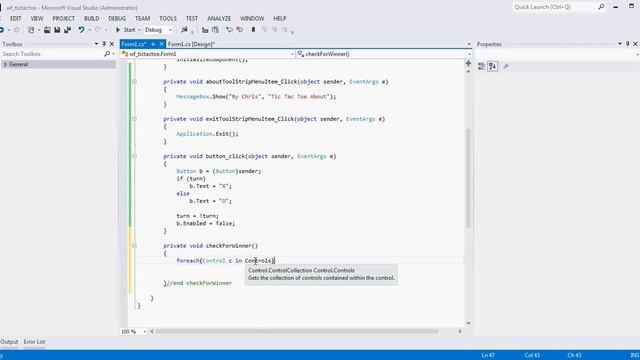Open the document tab list dropdown arrow

469,44
